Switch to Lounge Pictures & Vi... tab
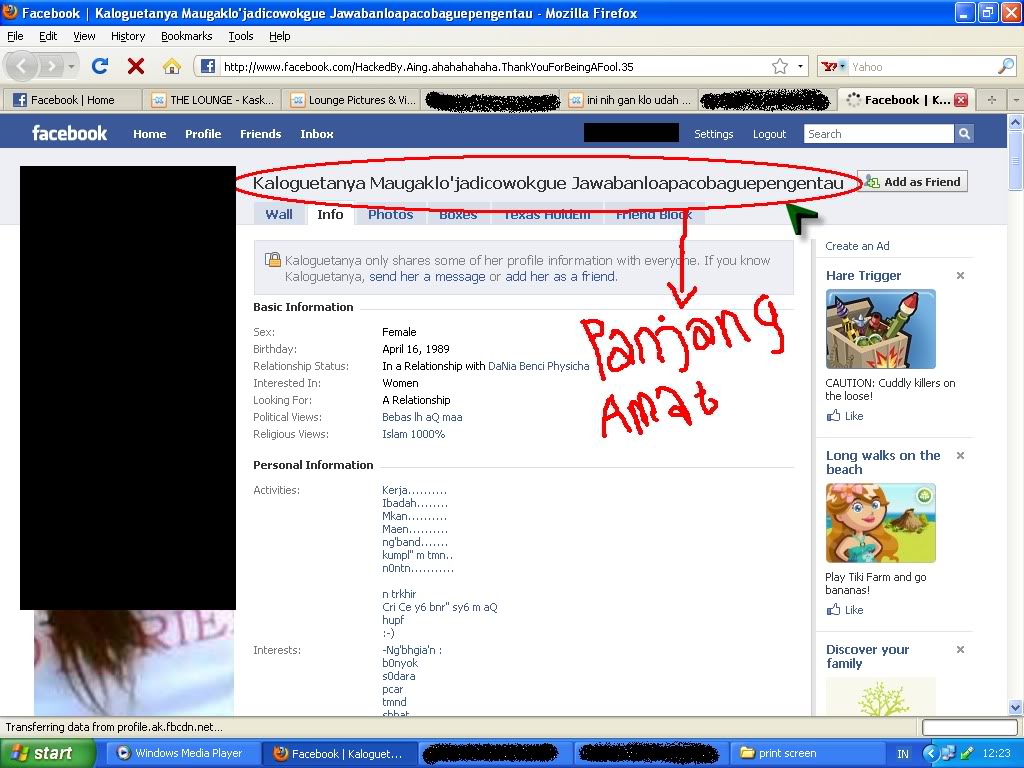 coord(353,100)
